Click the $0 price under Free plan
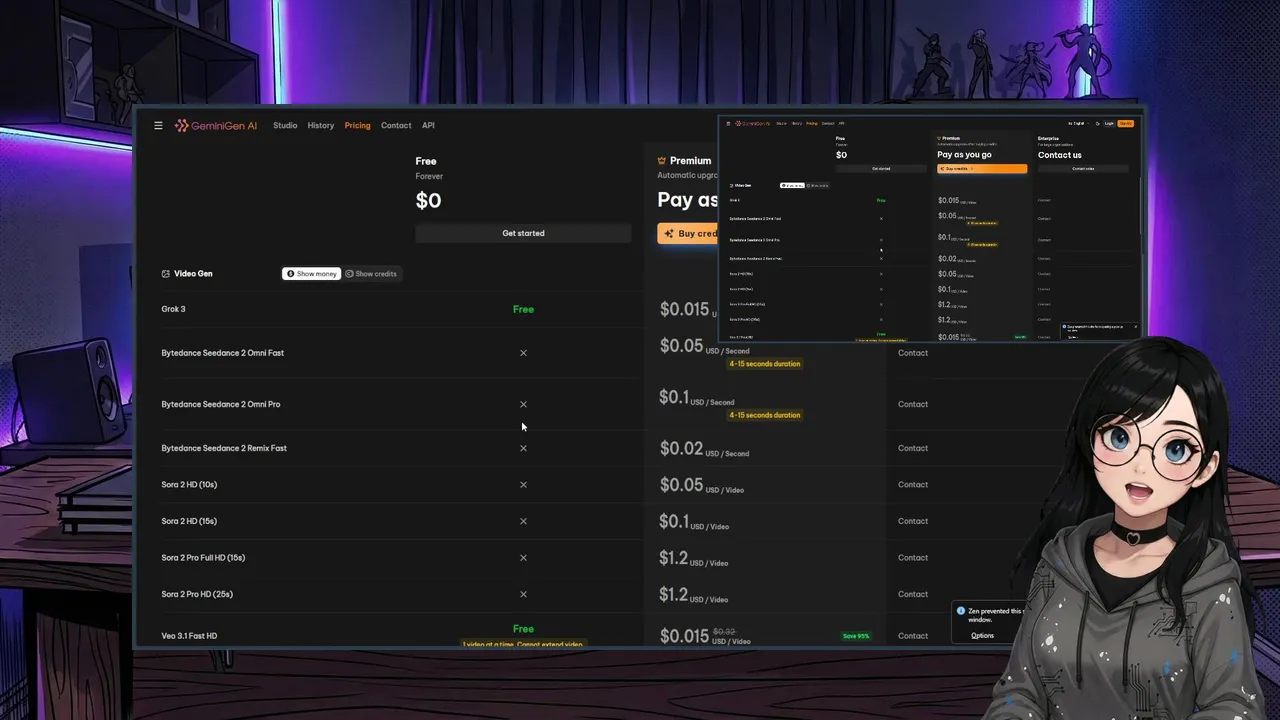The image size is (1280, 720). (x=428, y=200)
